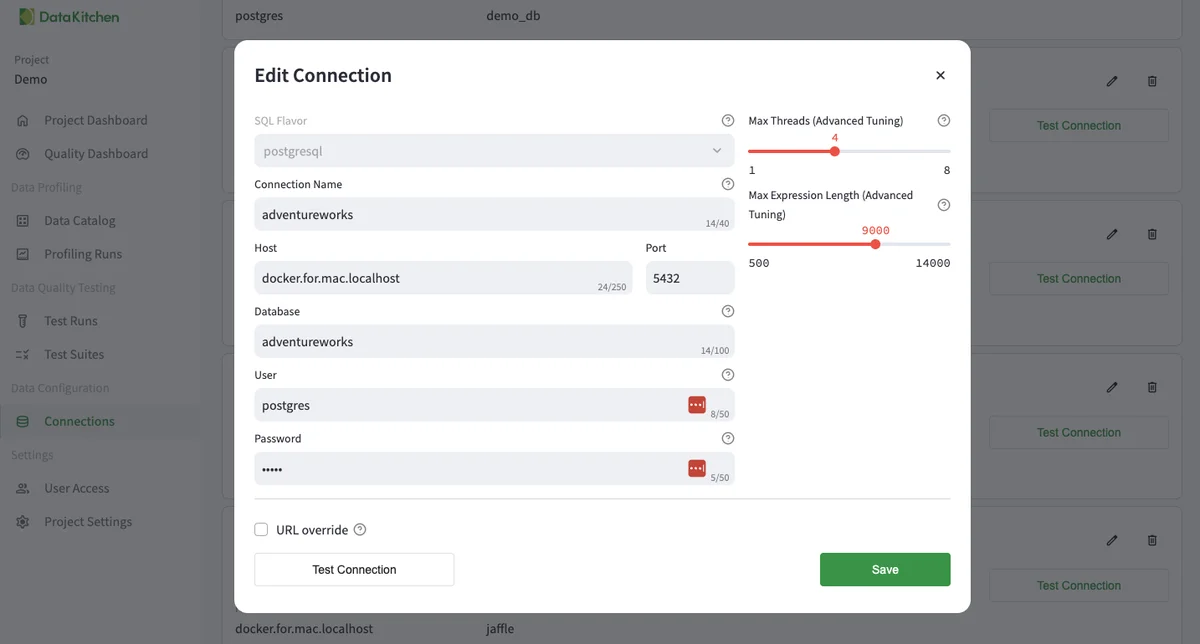Go to Test Suites in sidebar
This screenshot has width=1200, height=644.
pos(73,354)
